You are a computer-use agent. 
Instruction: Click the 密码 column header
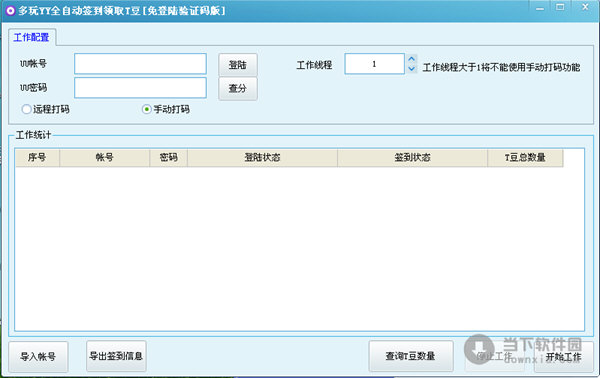[168, 157]
